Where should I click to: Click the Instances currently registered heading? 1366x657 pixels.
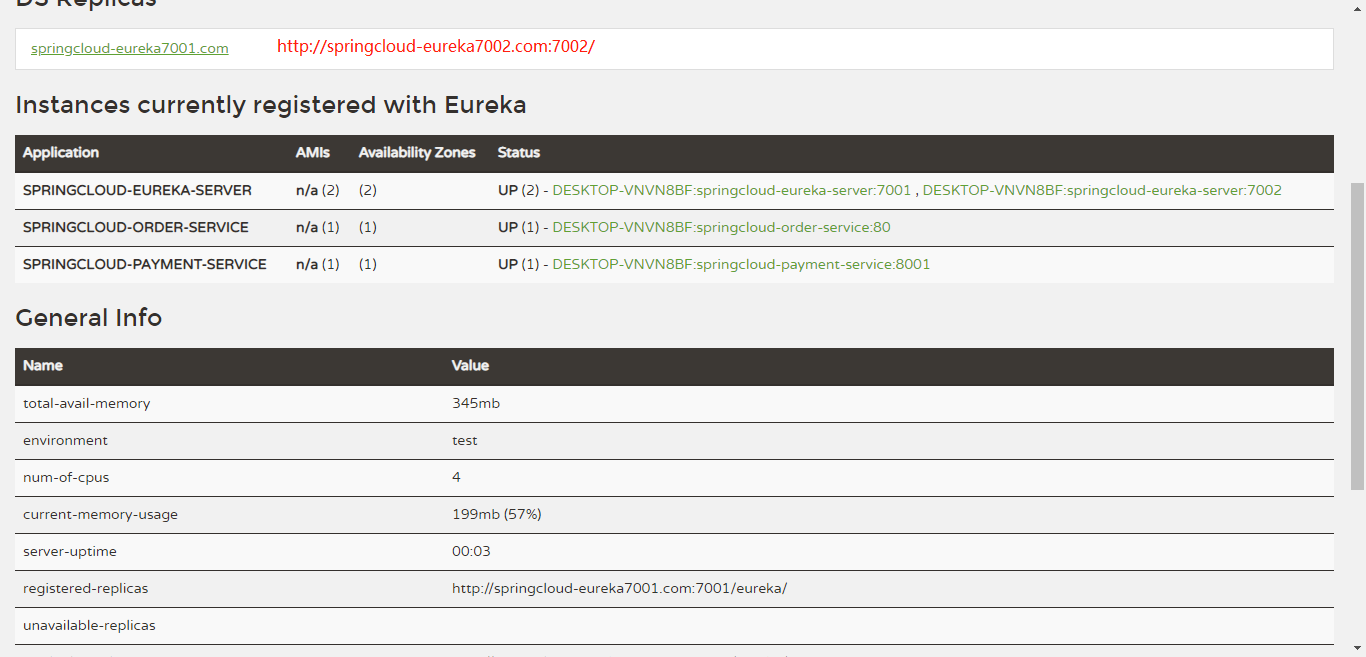pos(268,105)
